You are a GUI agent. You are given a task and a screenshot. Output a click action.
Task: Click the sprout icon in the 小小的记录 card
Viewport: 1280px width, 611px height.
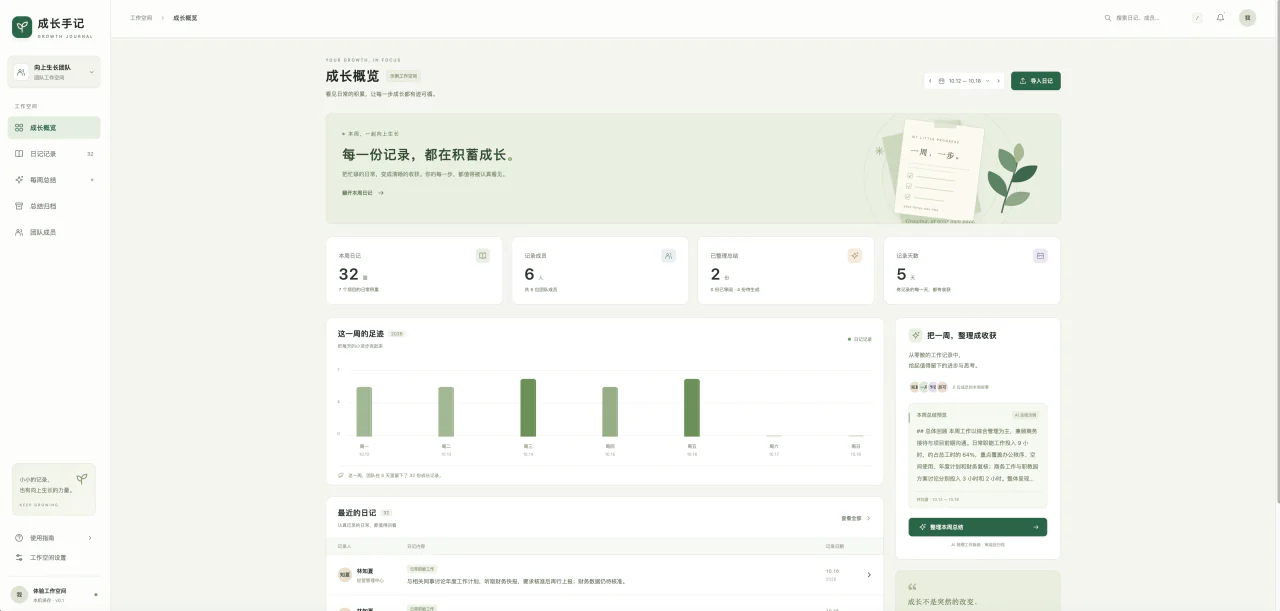tap(82, 479)
